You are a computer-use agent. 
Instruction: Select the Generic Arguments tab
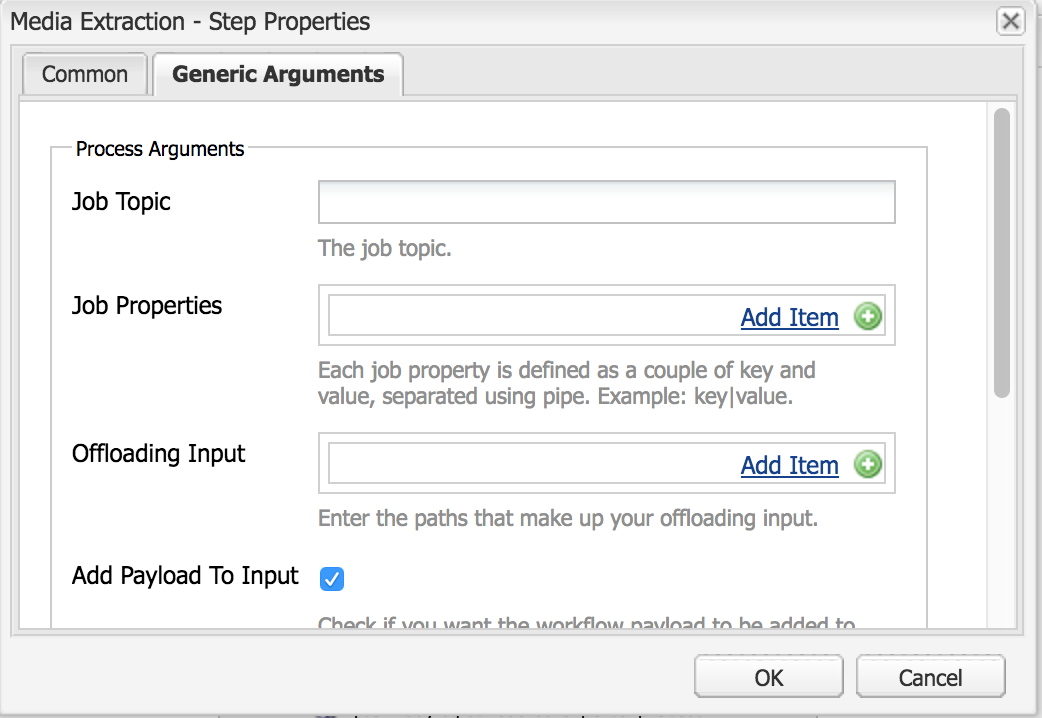[x=278, y=74]
